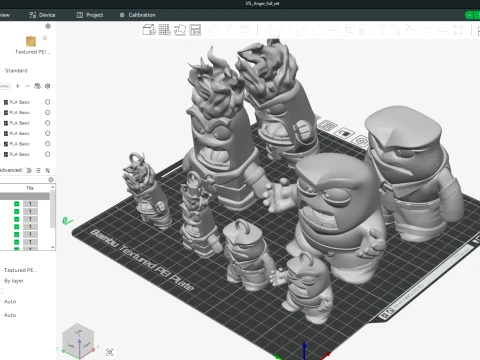Uncheck the sixth object's printable checkbox
Image resolution: width=480 pixels, height=360 pixels.
[17, 242]
